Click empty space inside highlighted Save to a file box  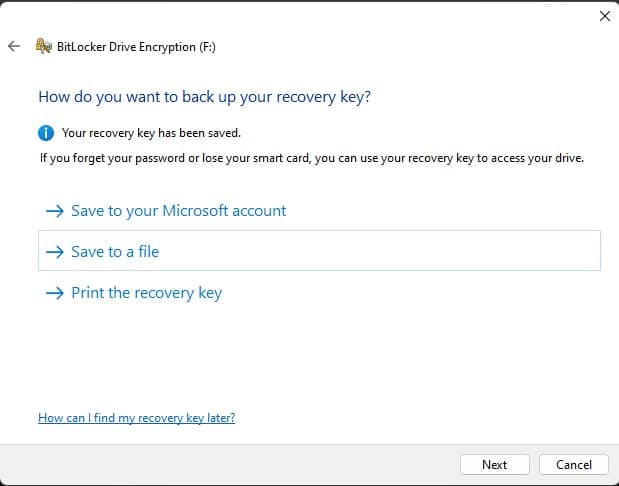379,251
